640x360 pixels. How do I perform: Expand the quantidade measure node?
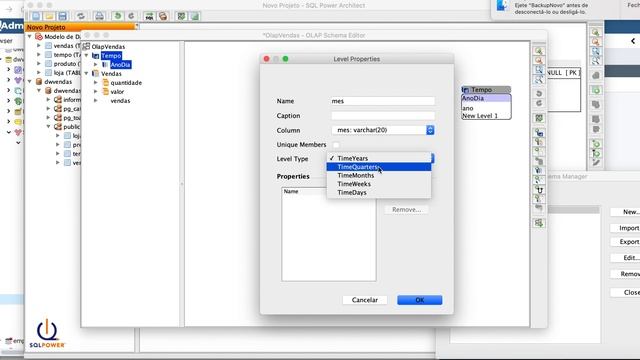pos(96,82)
